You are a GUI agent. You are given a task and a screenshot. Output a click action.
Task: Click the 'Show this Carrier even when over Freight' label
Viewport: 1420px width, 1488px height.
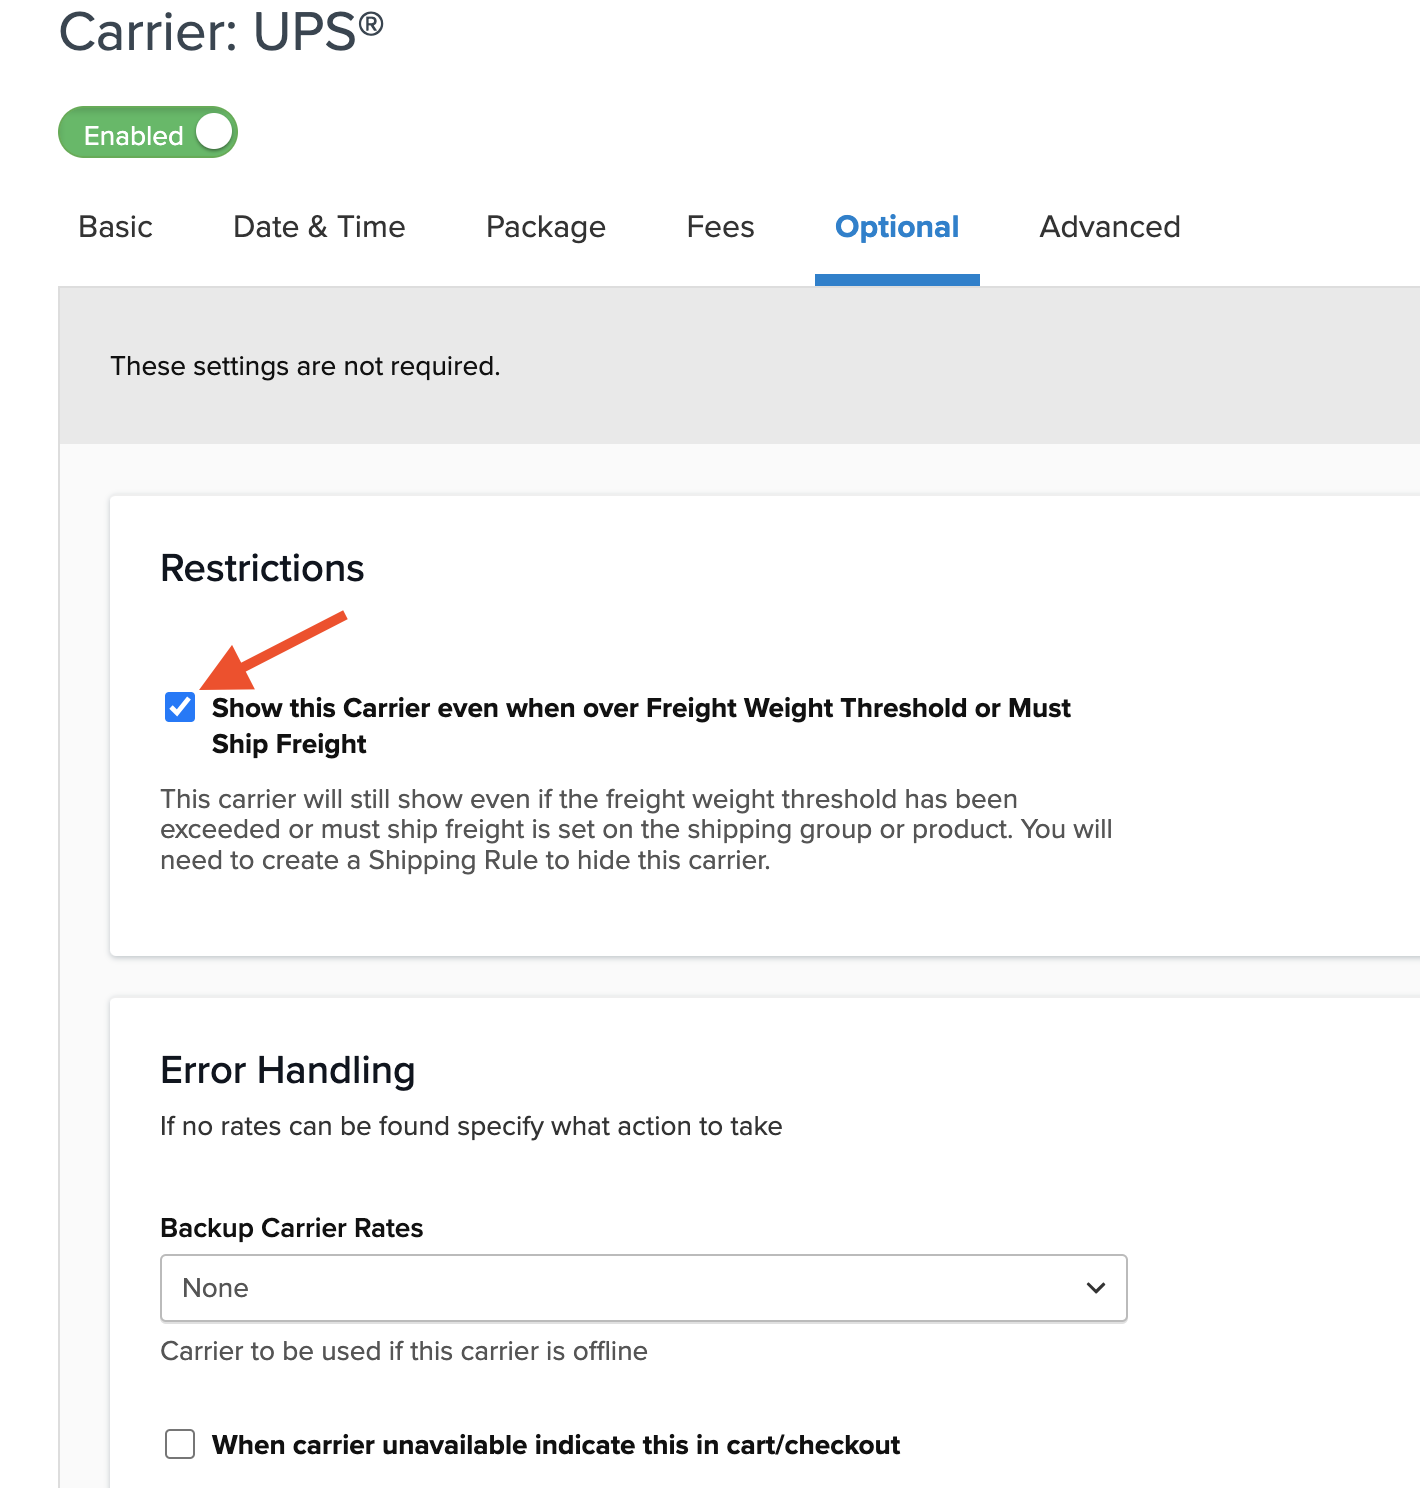point(640,709)
